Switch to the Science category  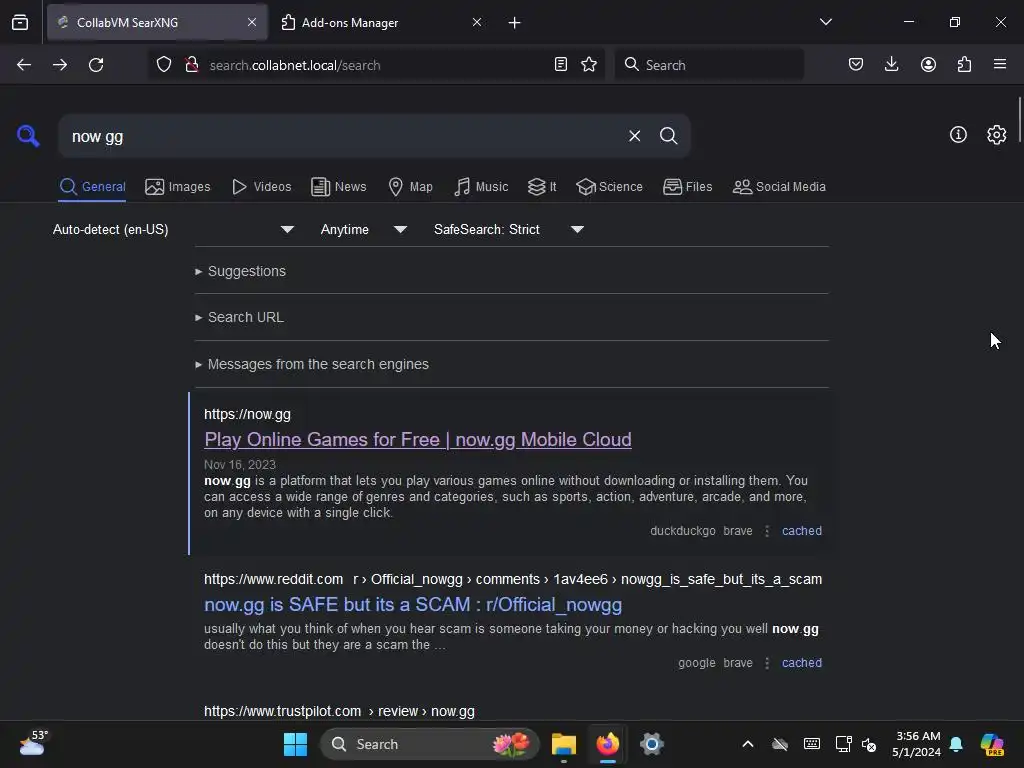click(609, 187)
